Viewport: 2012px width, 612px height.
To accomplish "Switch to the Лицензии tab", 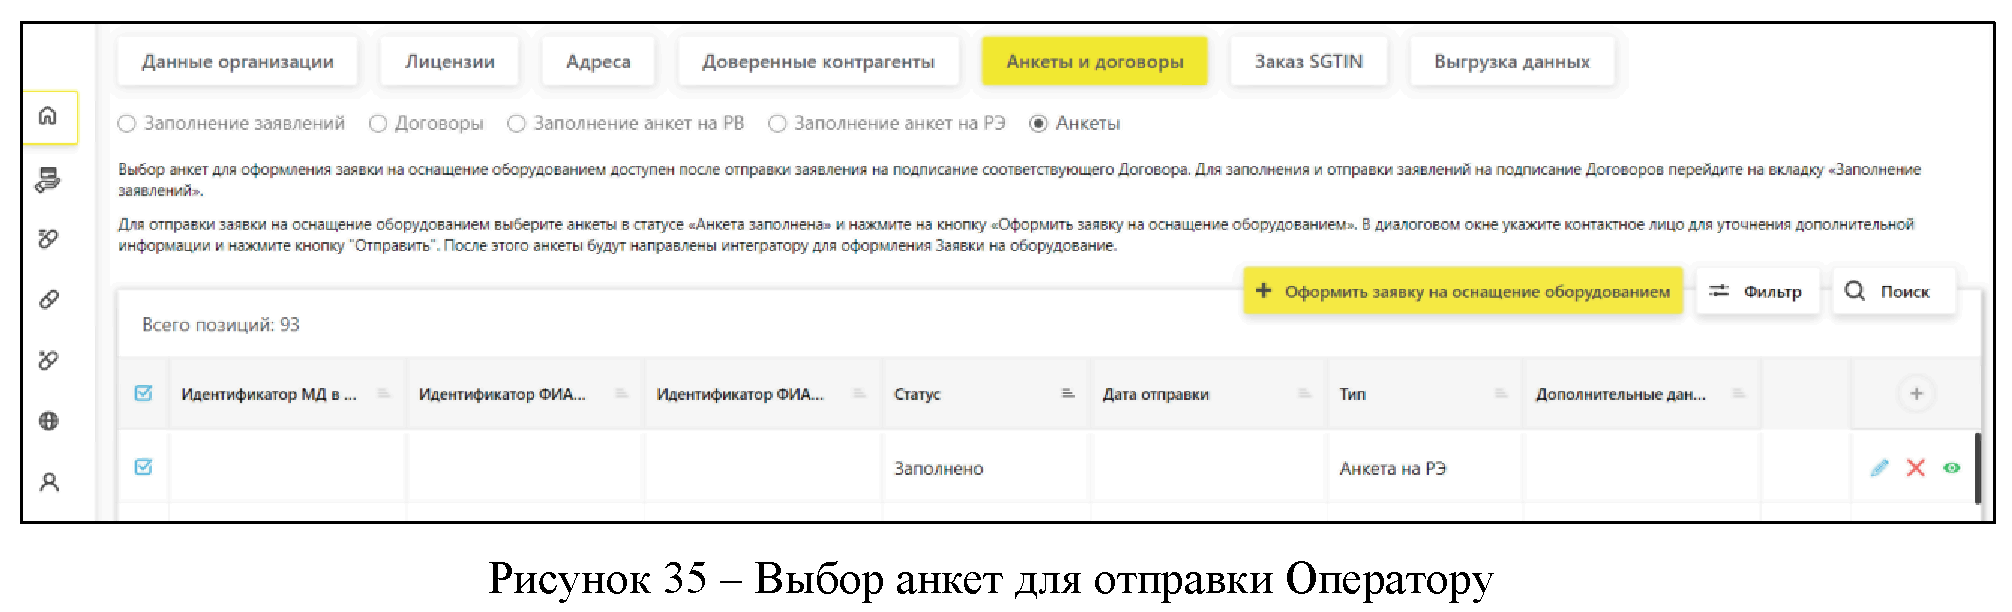I will pos(449,62).
